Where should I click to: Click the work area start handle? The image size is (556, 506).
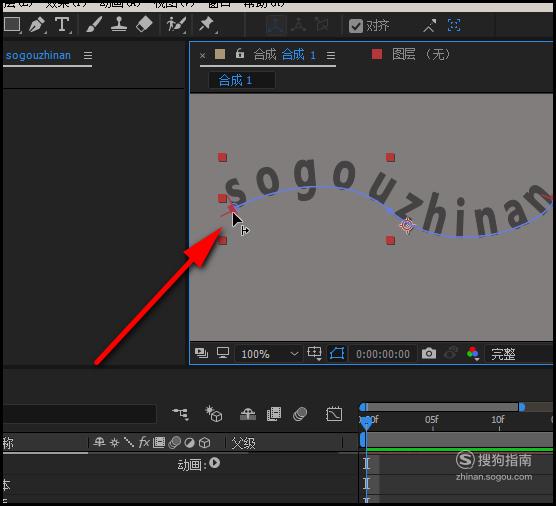[362, 440]
